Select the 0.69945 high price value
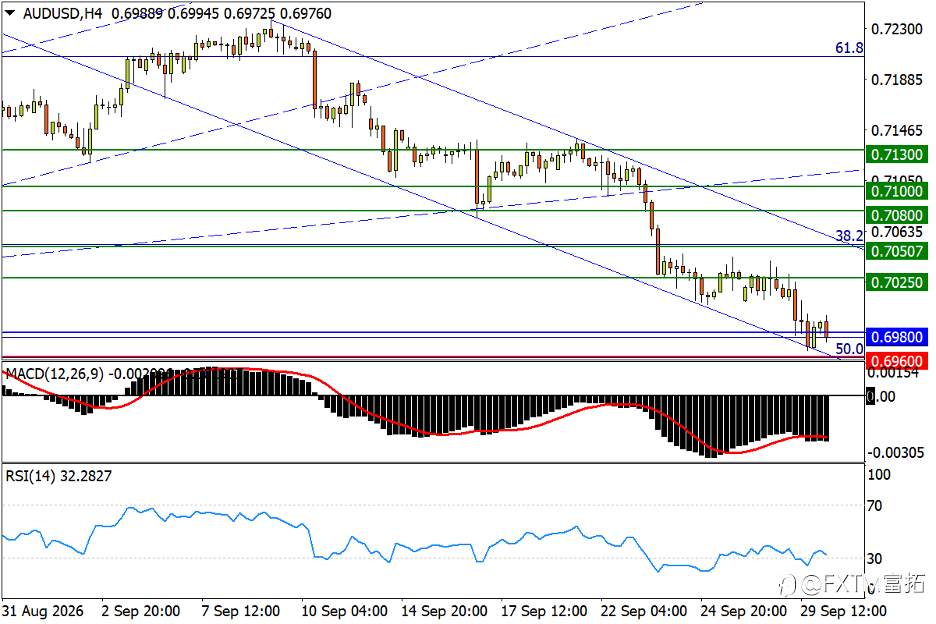936x624 pixels. pos(193,14)
